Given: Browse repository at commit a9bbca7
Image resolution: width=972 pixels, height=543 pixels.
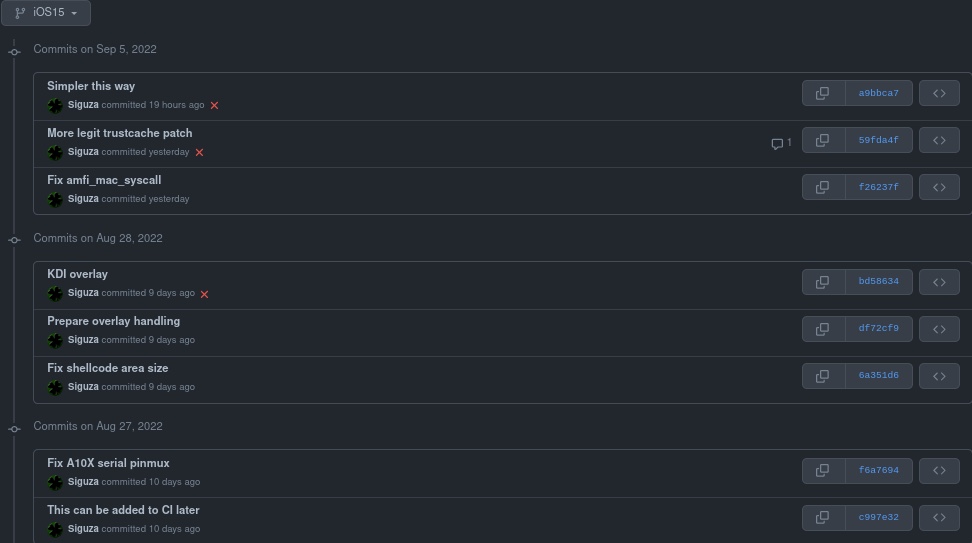Looking at the screenshot, I should (x=939, y=93).
